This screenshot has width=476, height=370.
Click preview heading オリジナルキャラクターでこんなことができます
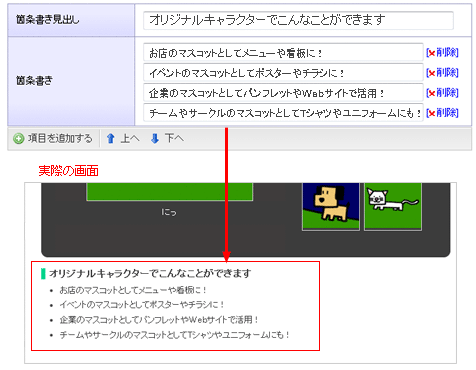(150, 273)
